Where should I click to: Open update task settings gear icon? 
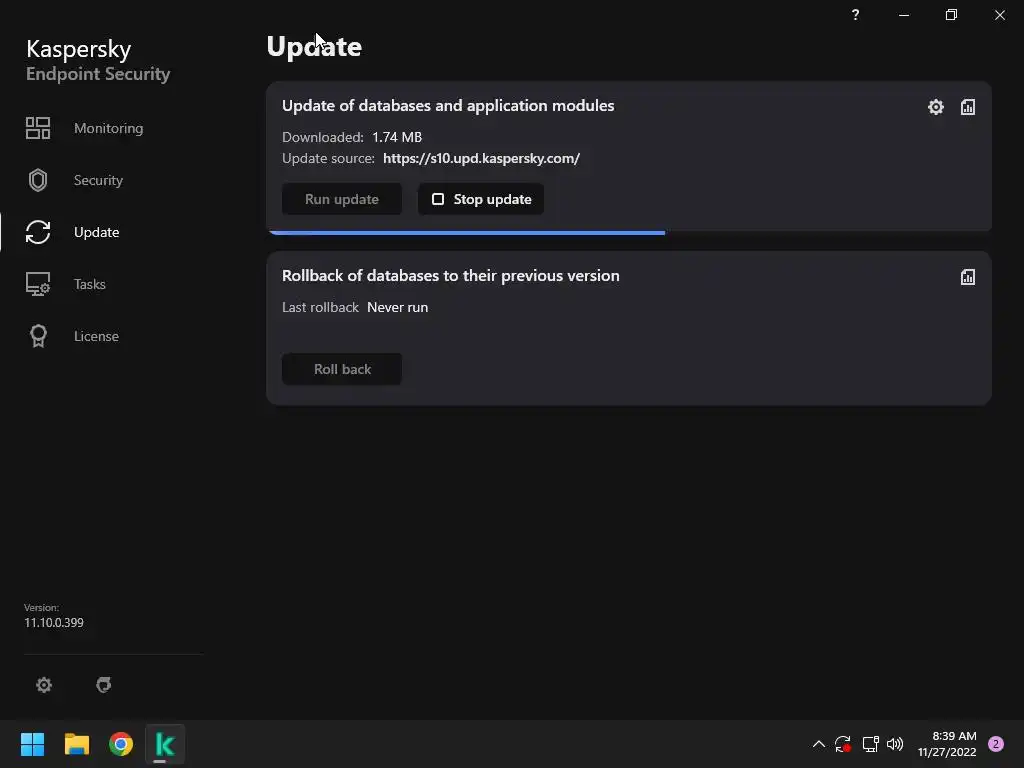pyautogui.click(x=936, y=107)
